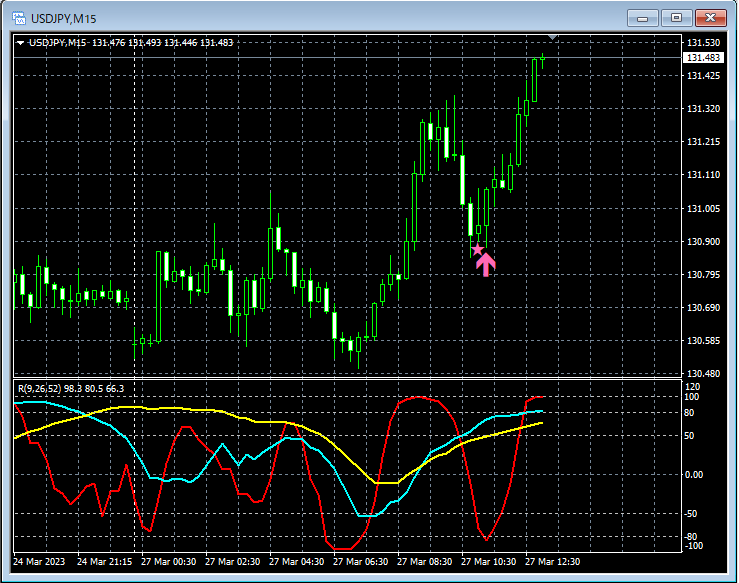Click price scale value 130.900

pos(704,242)
